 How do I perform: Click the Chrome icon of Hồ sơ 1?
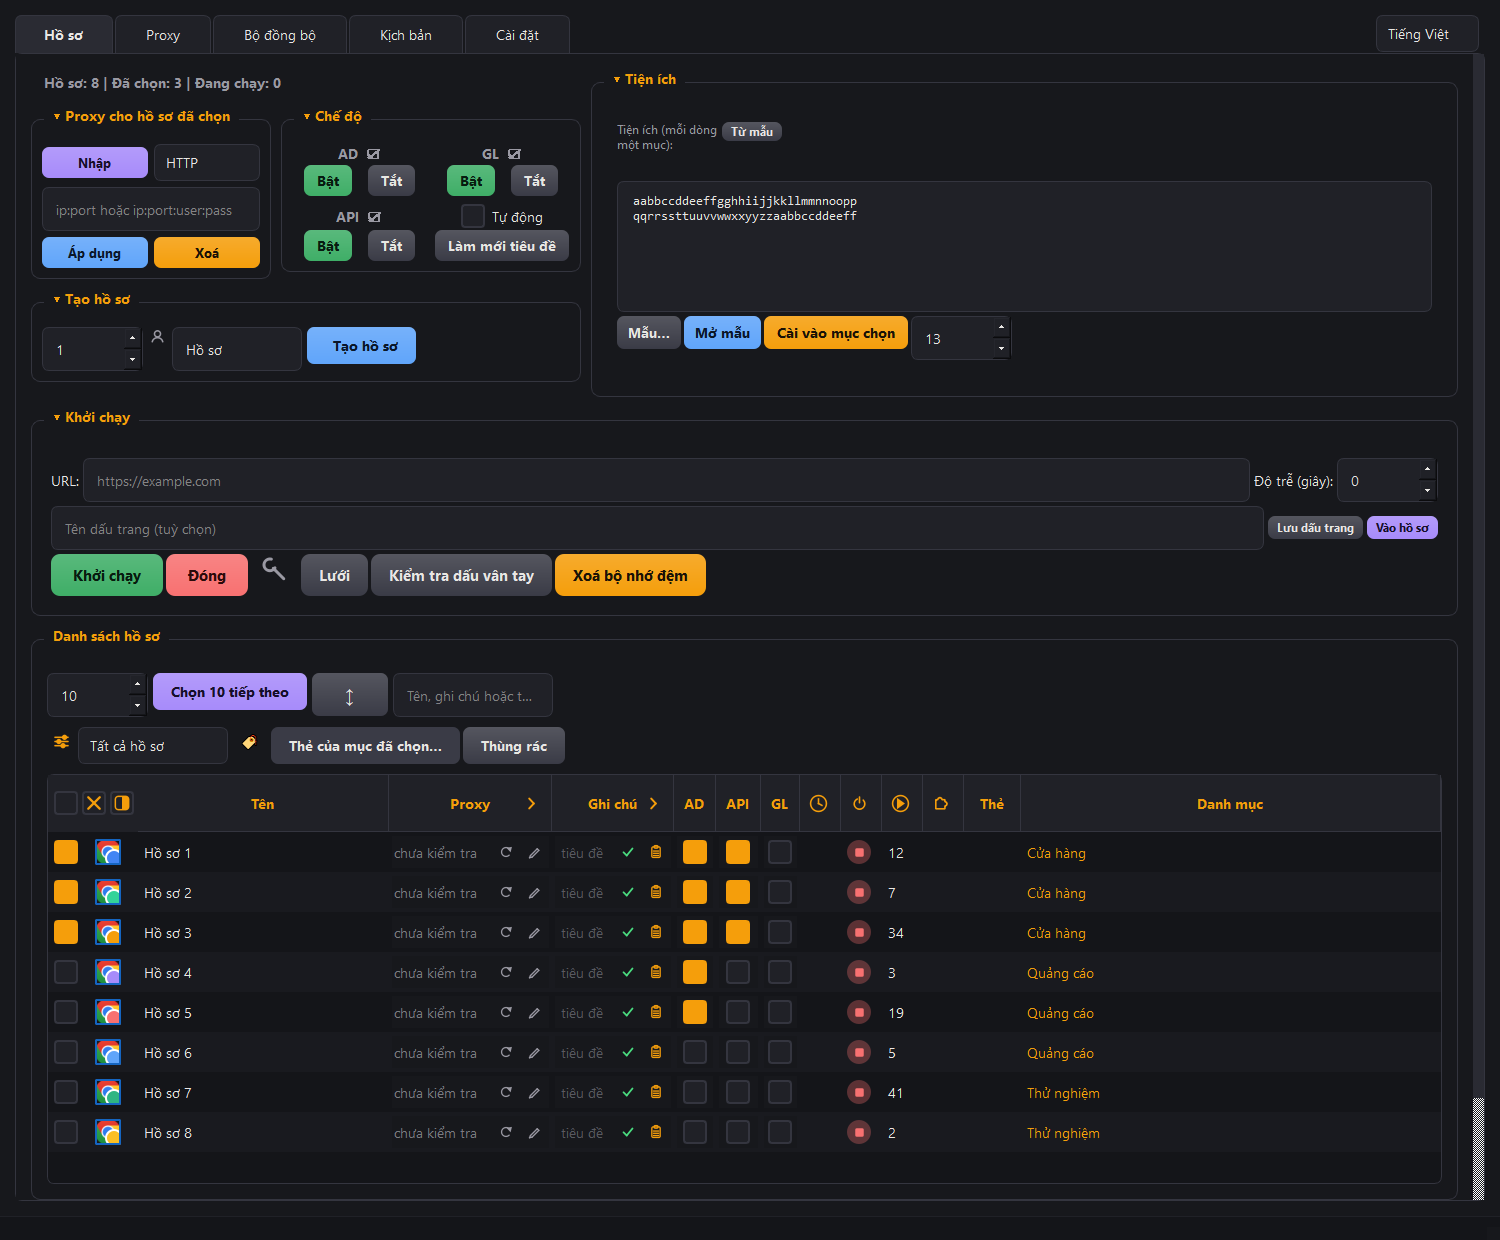[108, 852]
